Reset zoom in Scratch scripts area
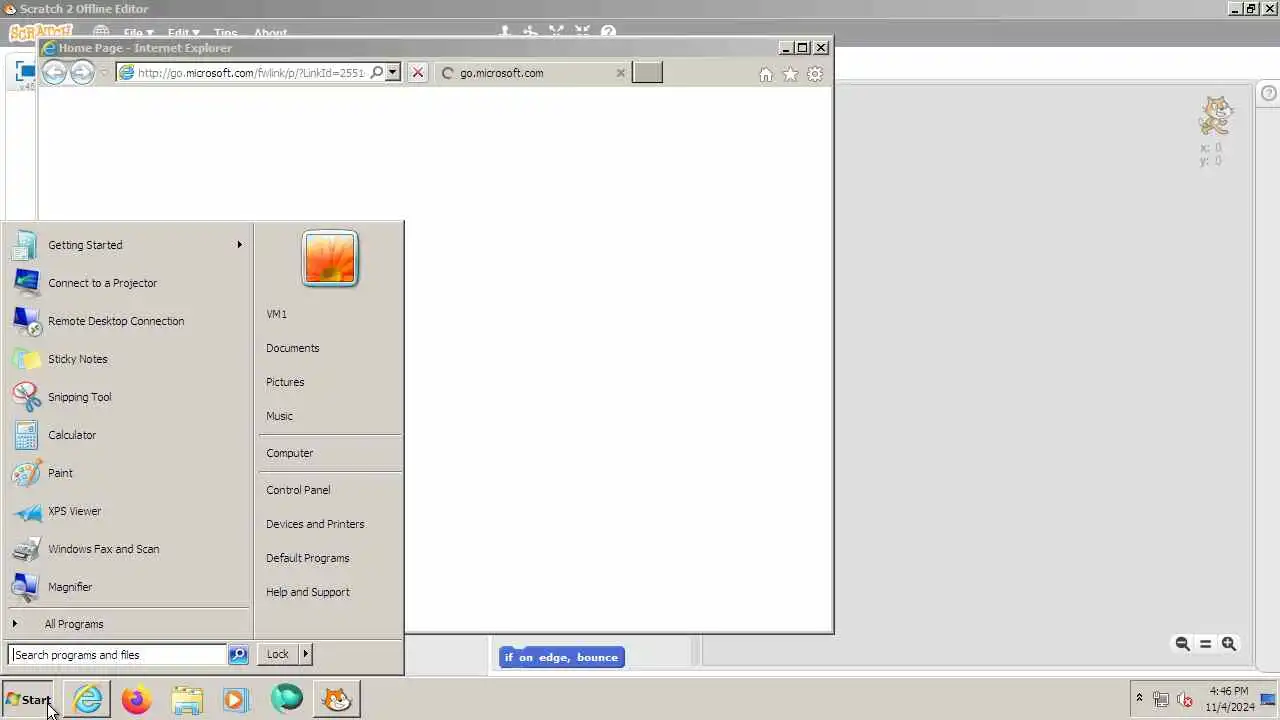 (1205, 644)
